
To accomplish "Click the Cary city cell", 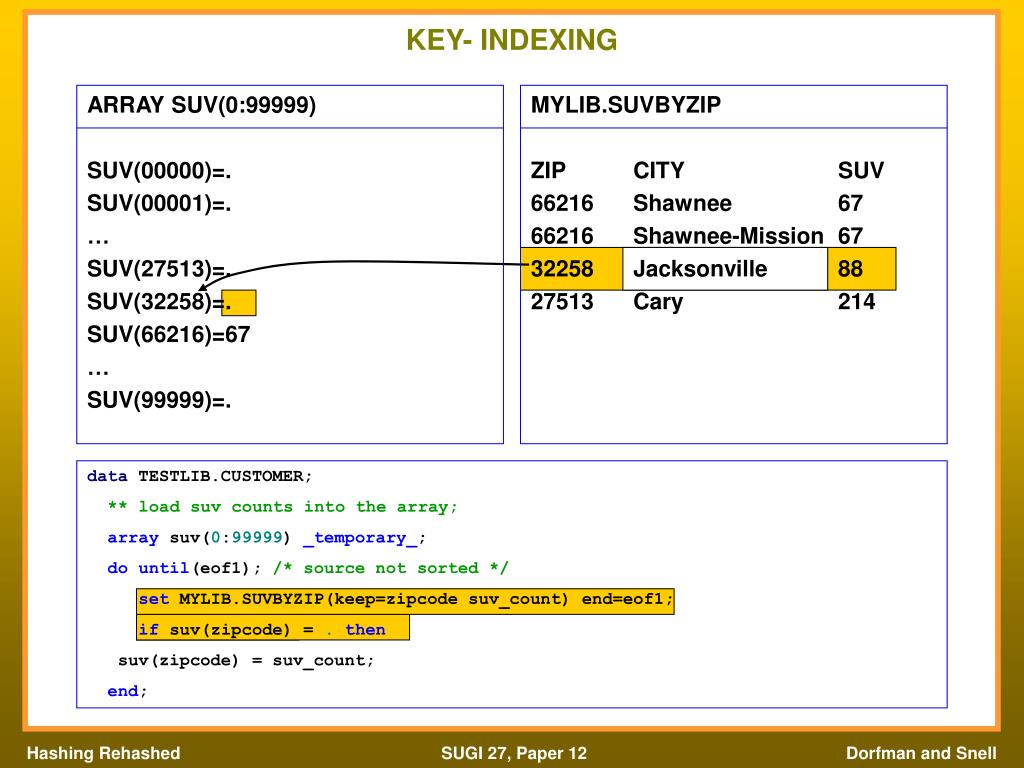I will pos(658,302).
